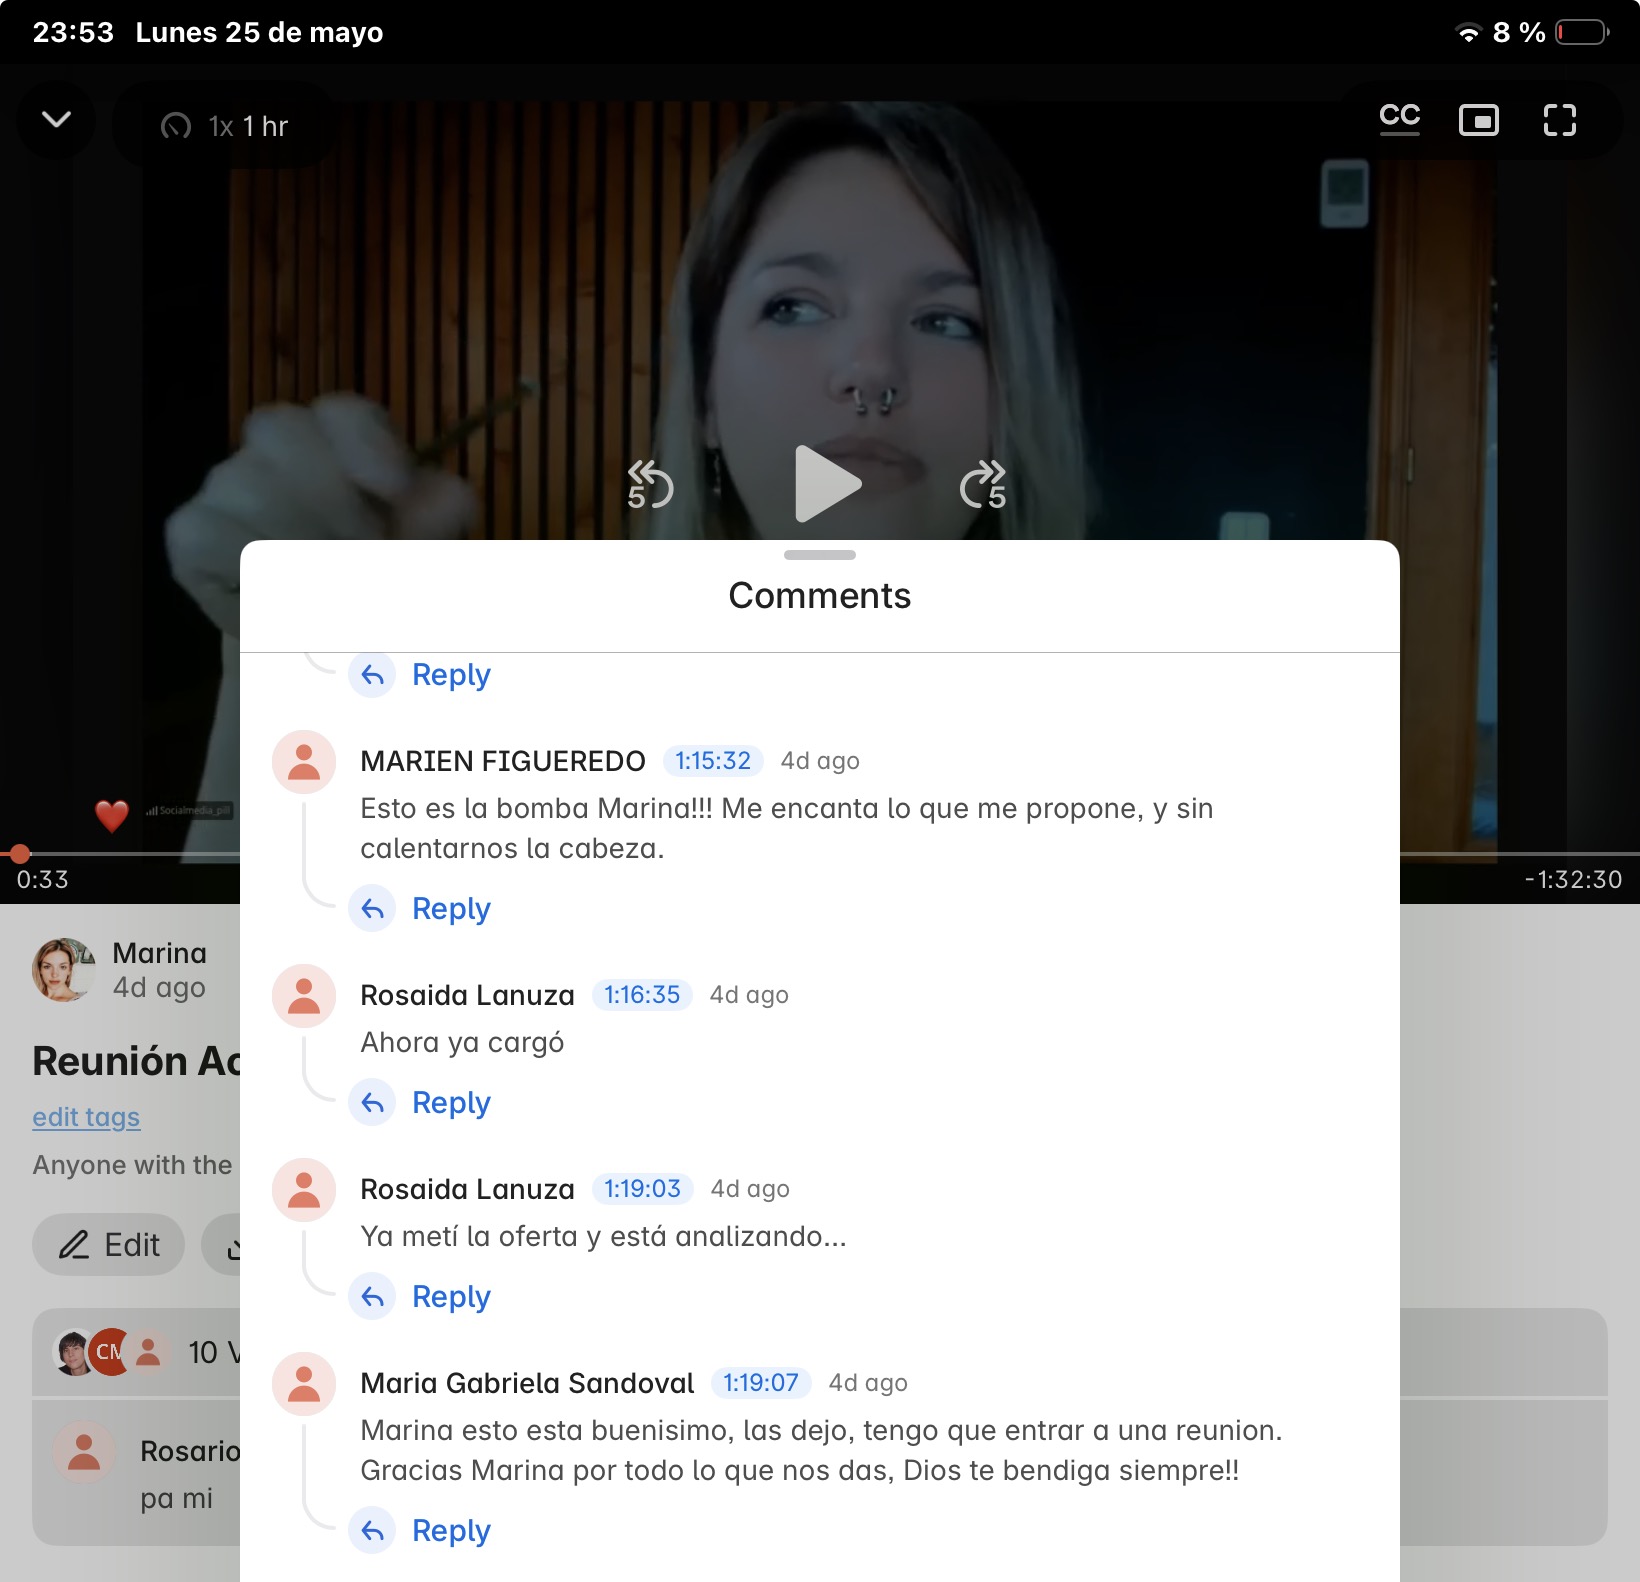The image size is (1640, 1582).
Task: Click the remaining time -1:32:30 label
Action: pos(1573,880)
